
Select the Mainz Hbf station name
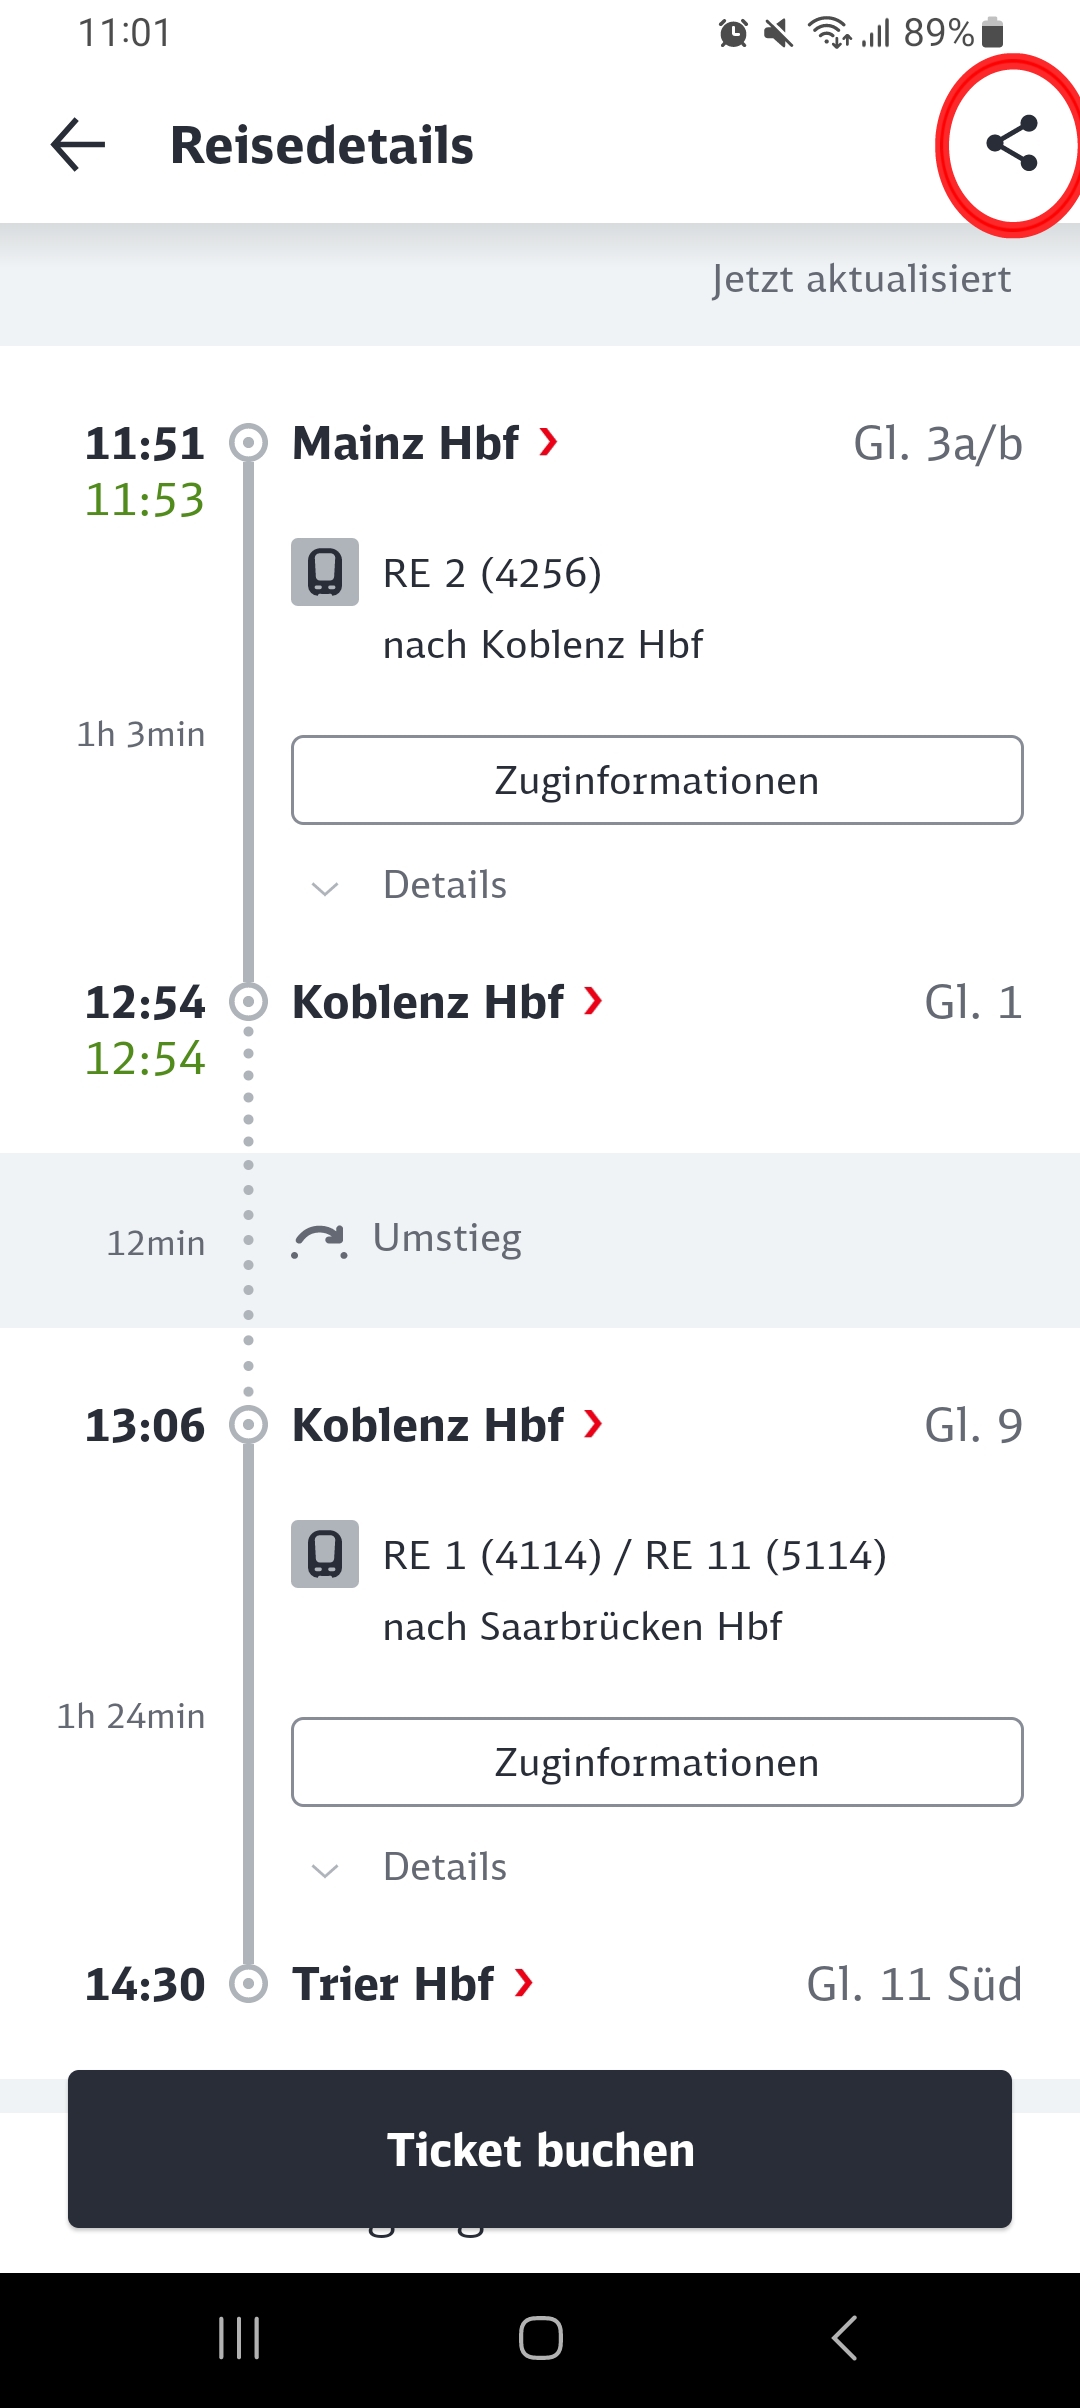[405, 443]
